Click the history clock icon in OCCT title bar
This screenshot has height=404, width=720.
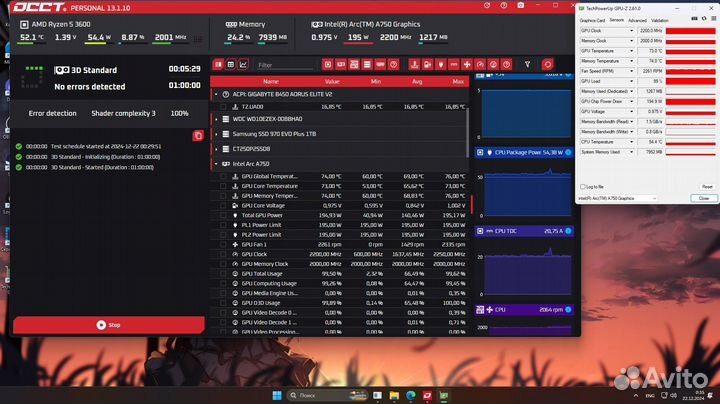click(487, 6)
